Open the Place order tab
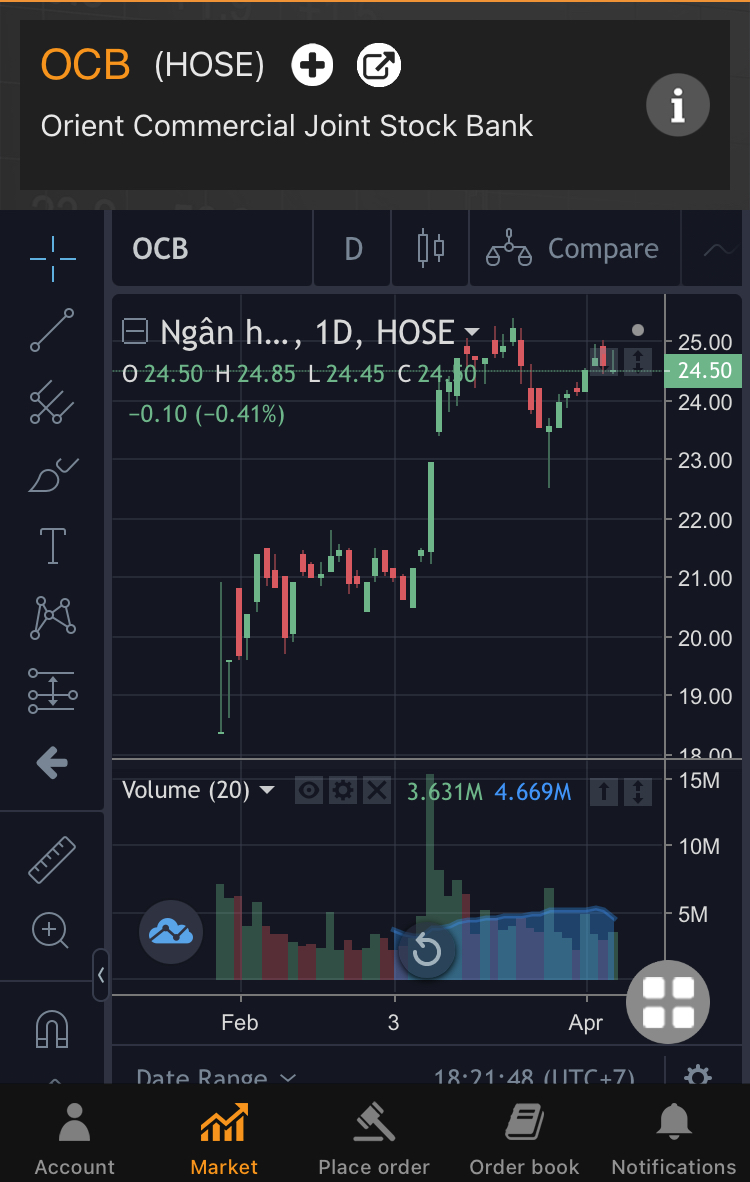Viewport: 750px width, 1182px height. (374, 1137)
